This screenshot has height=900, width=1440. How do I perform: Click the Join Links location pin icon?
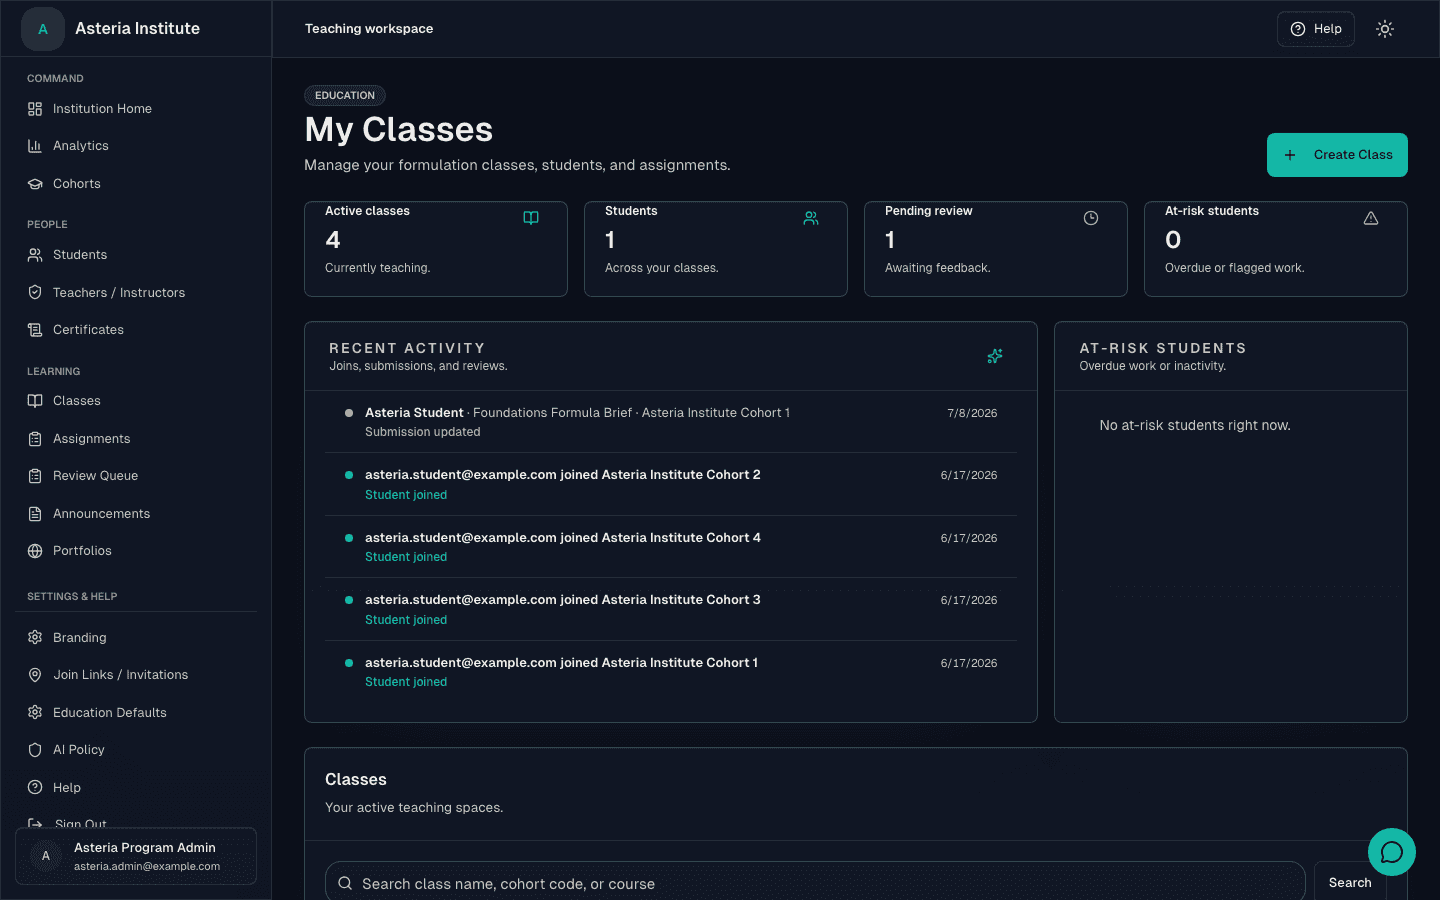(x=35, y=675)
